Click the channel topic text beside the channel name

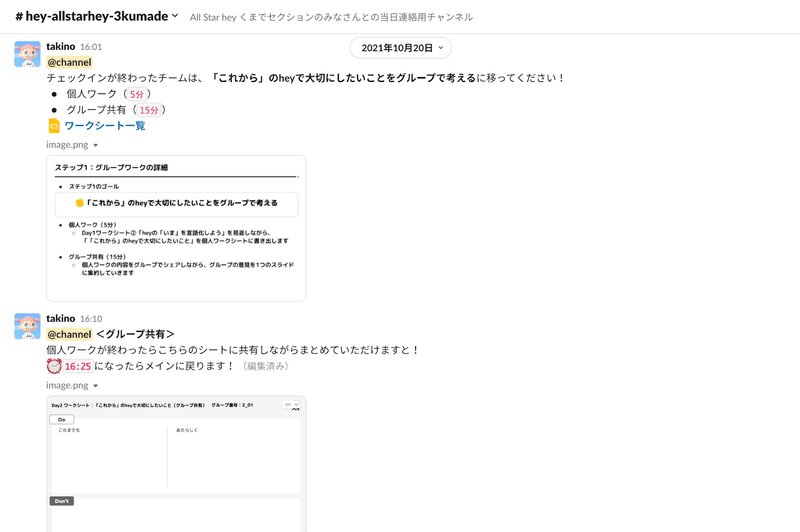tap(331, 17)
